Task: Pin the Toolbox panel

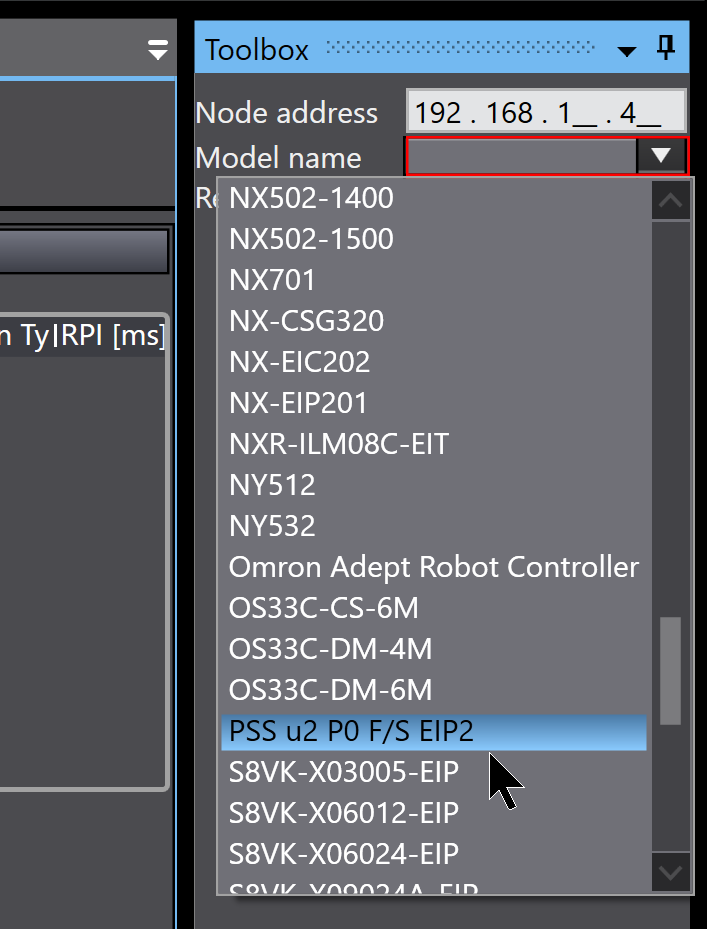Action: 666,47
